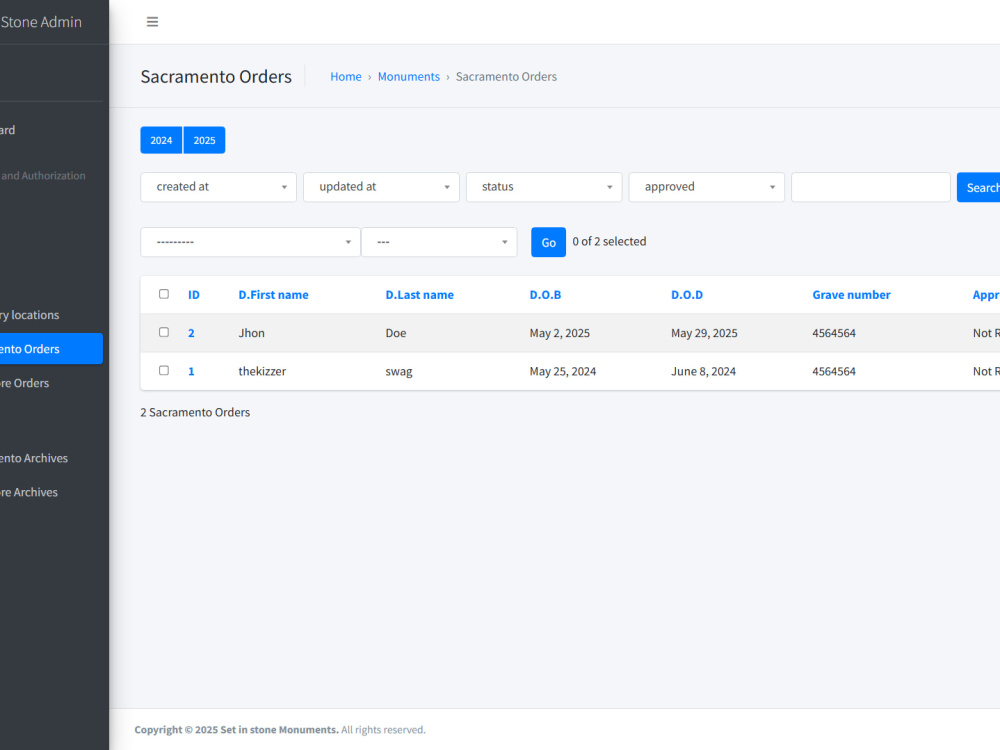Open the 're Orders' item in the sidebar

click(24, 383)
